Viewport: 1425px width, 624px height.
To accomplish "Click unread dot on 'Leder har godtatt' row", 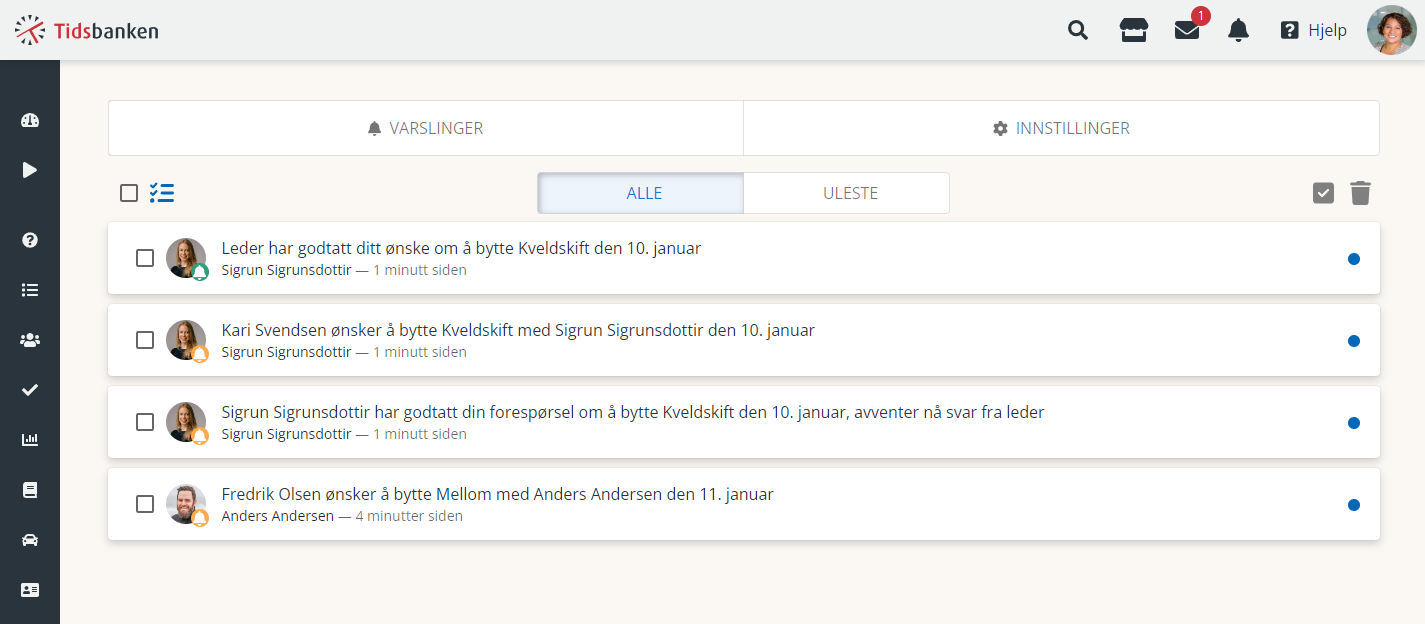I will point(1354,259).
